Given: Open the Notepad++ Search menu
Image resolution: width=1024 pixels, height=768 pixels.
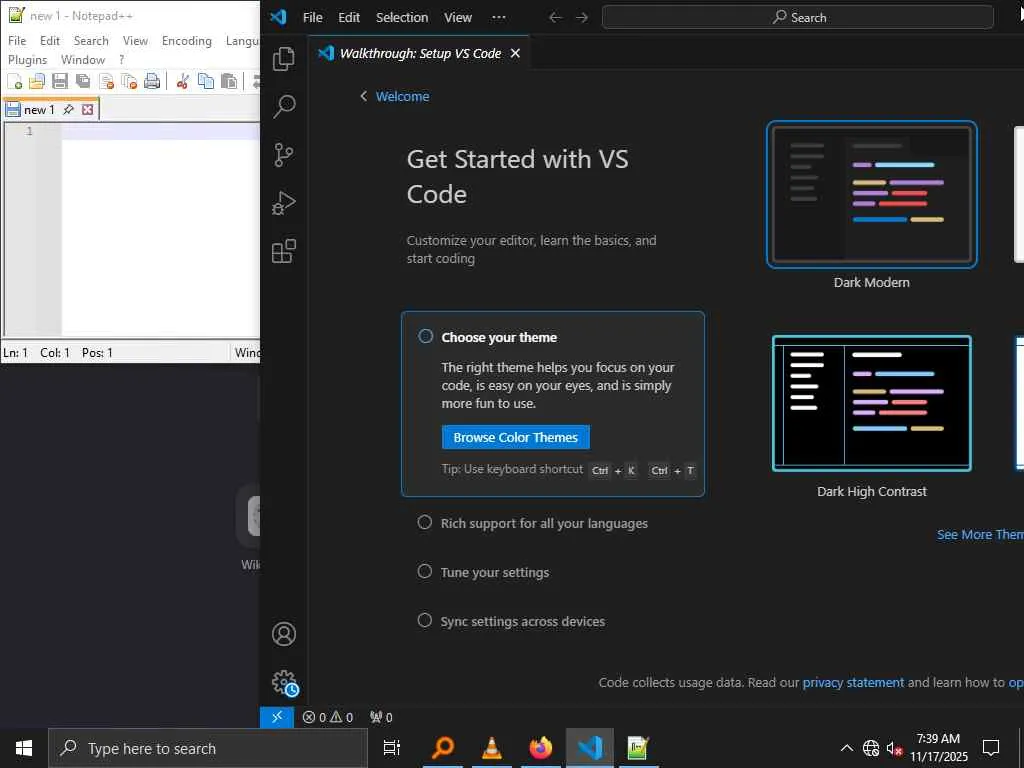Looking at the screenshot, I should pyautogui.click(x=91, y=40).
